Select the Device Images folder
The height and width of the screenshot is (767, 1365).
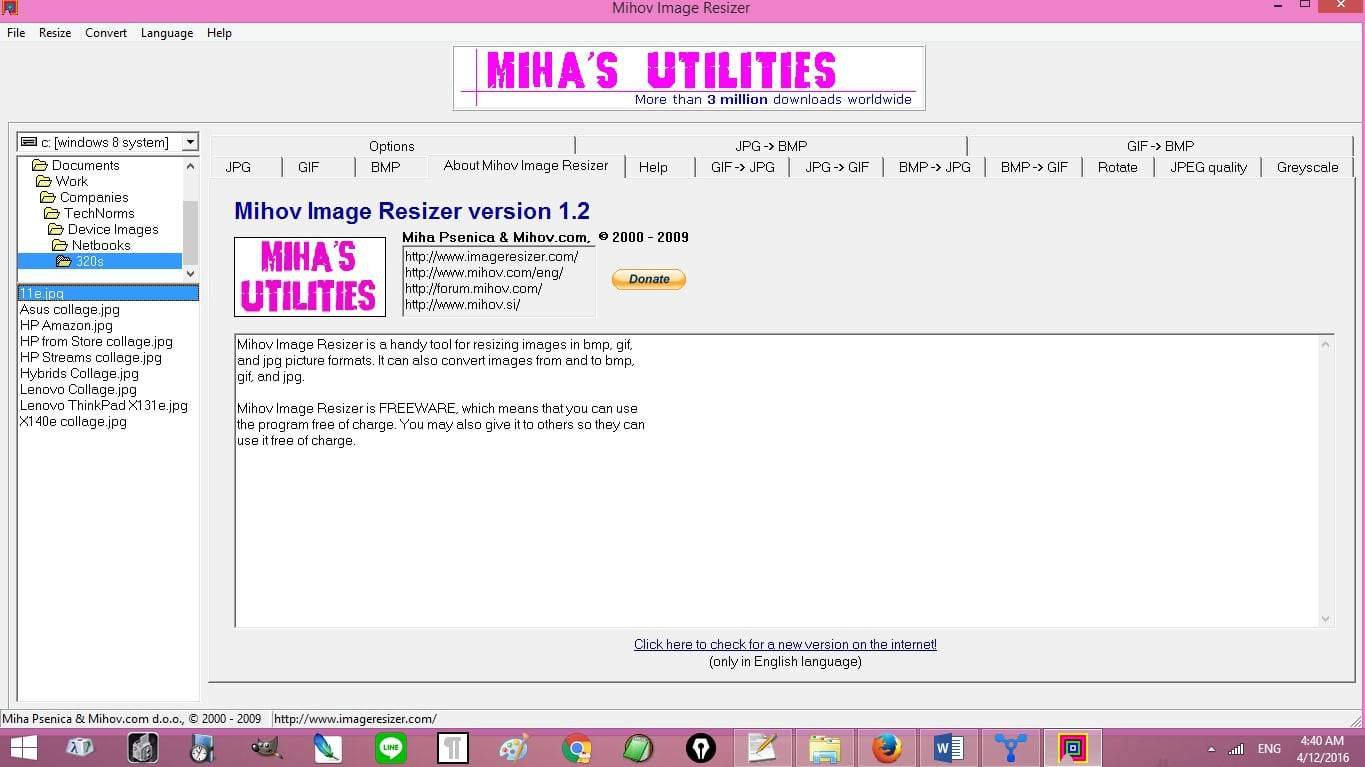[113, 229]
